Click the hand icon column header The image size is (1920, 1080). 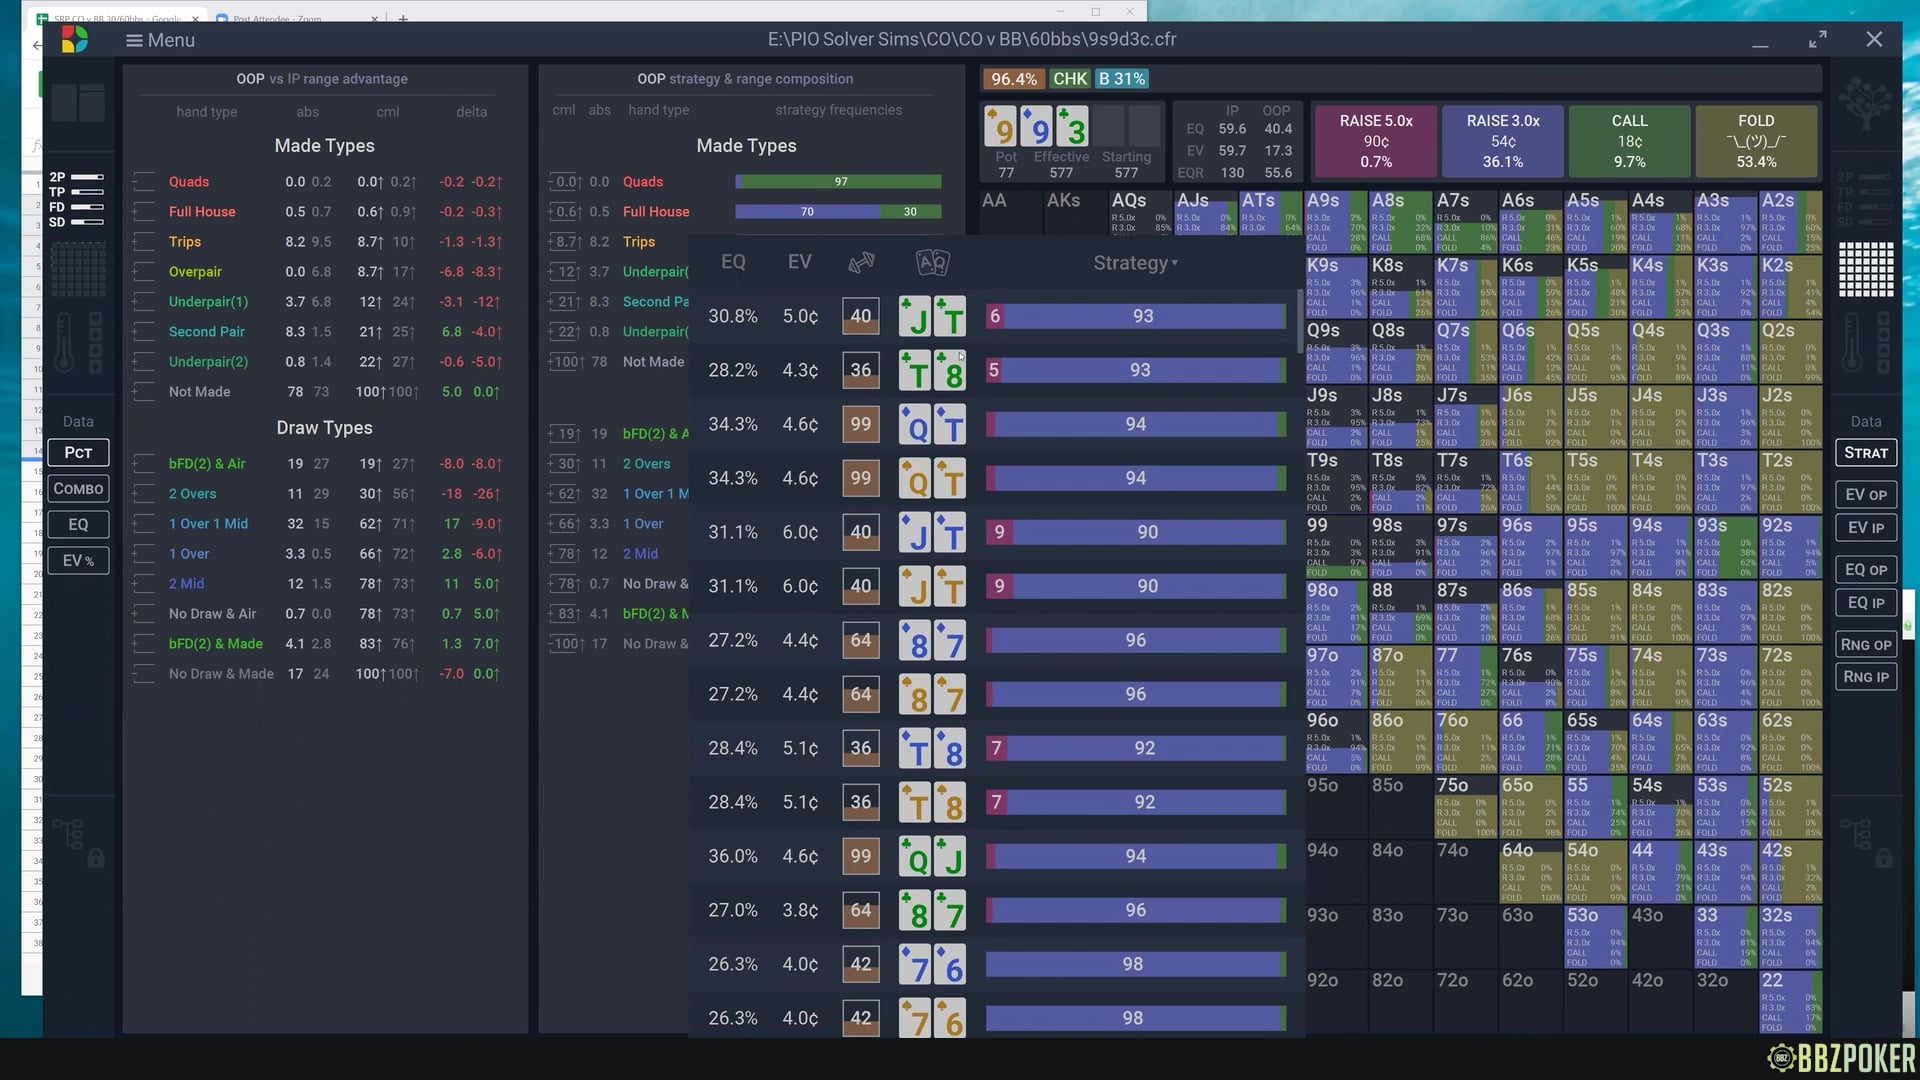(x=861, y=262)
